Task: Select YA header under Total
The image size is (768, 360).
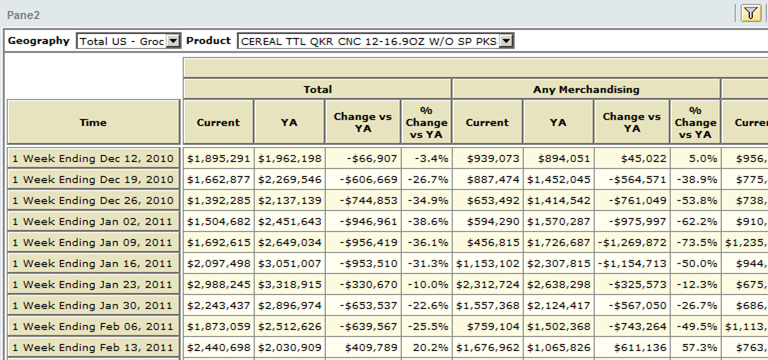Action: [289, 122]
